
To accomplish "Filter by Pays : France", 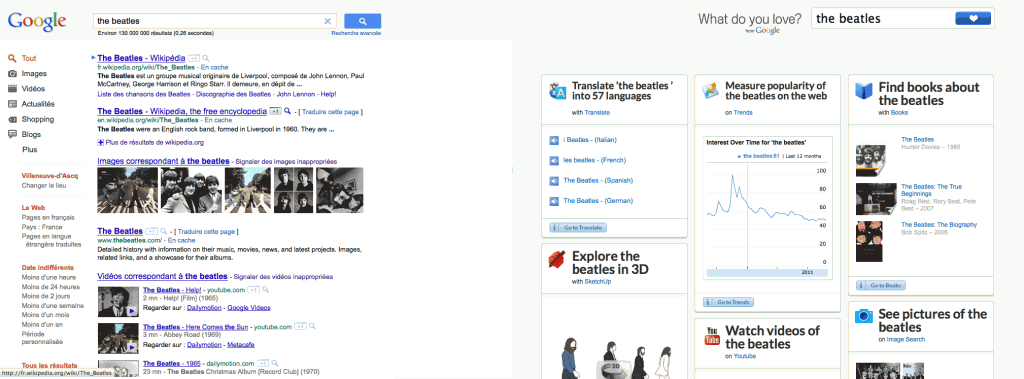I will point(42,227).
